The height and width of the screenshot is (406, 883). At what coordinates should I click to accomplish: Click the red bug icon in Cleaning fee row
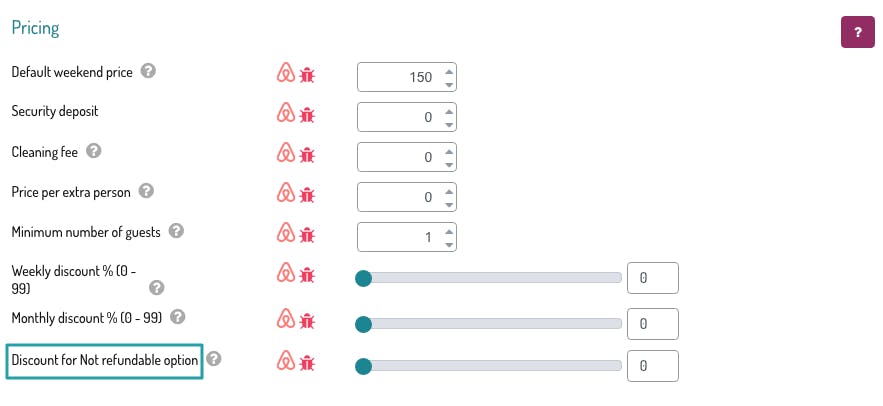click(307, 154)
